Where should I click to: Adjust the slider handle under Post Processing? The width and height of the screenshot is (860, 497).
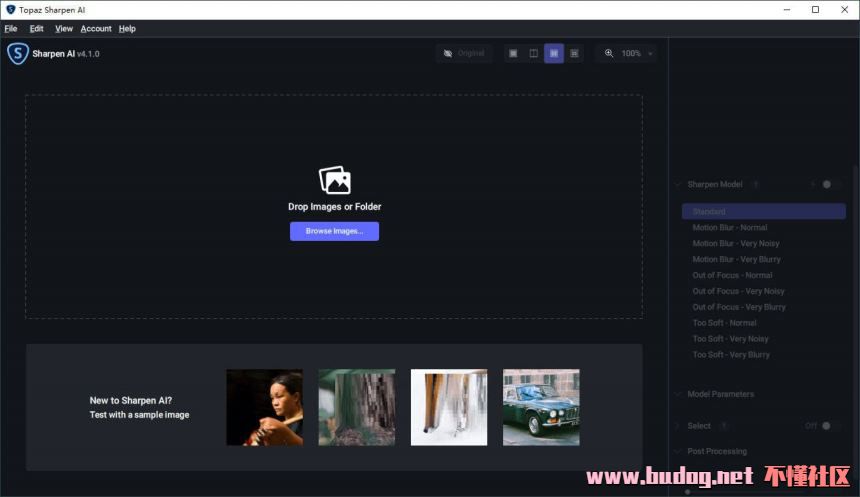pyautogui.click(x=687, y=492)
